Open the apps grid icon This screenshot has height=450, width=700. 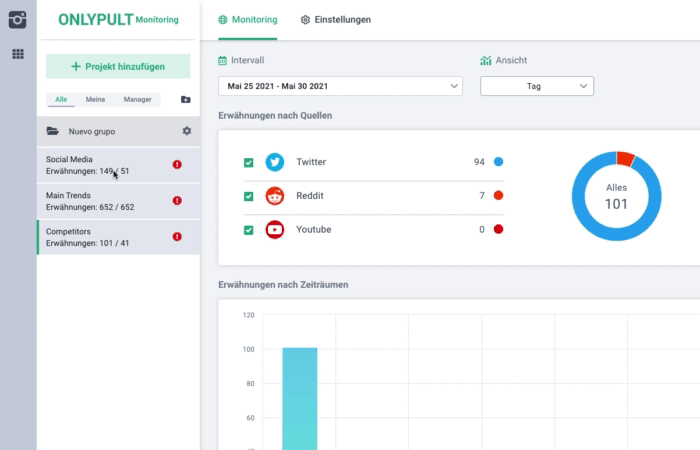[x=18, y=54]
